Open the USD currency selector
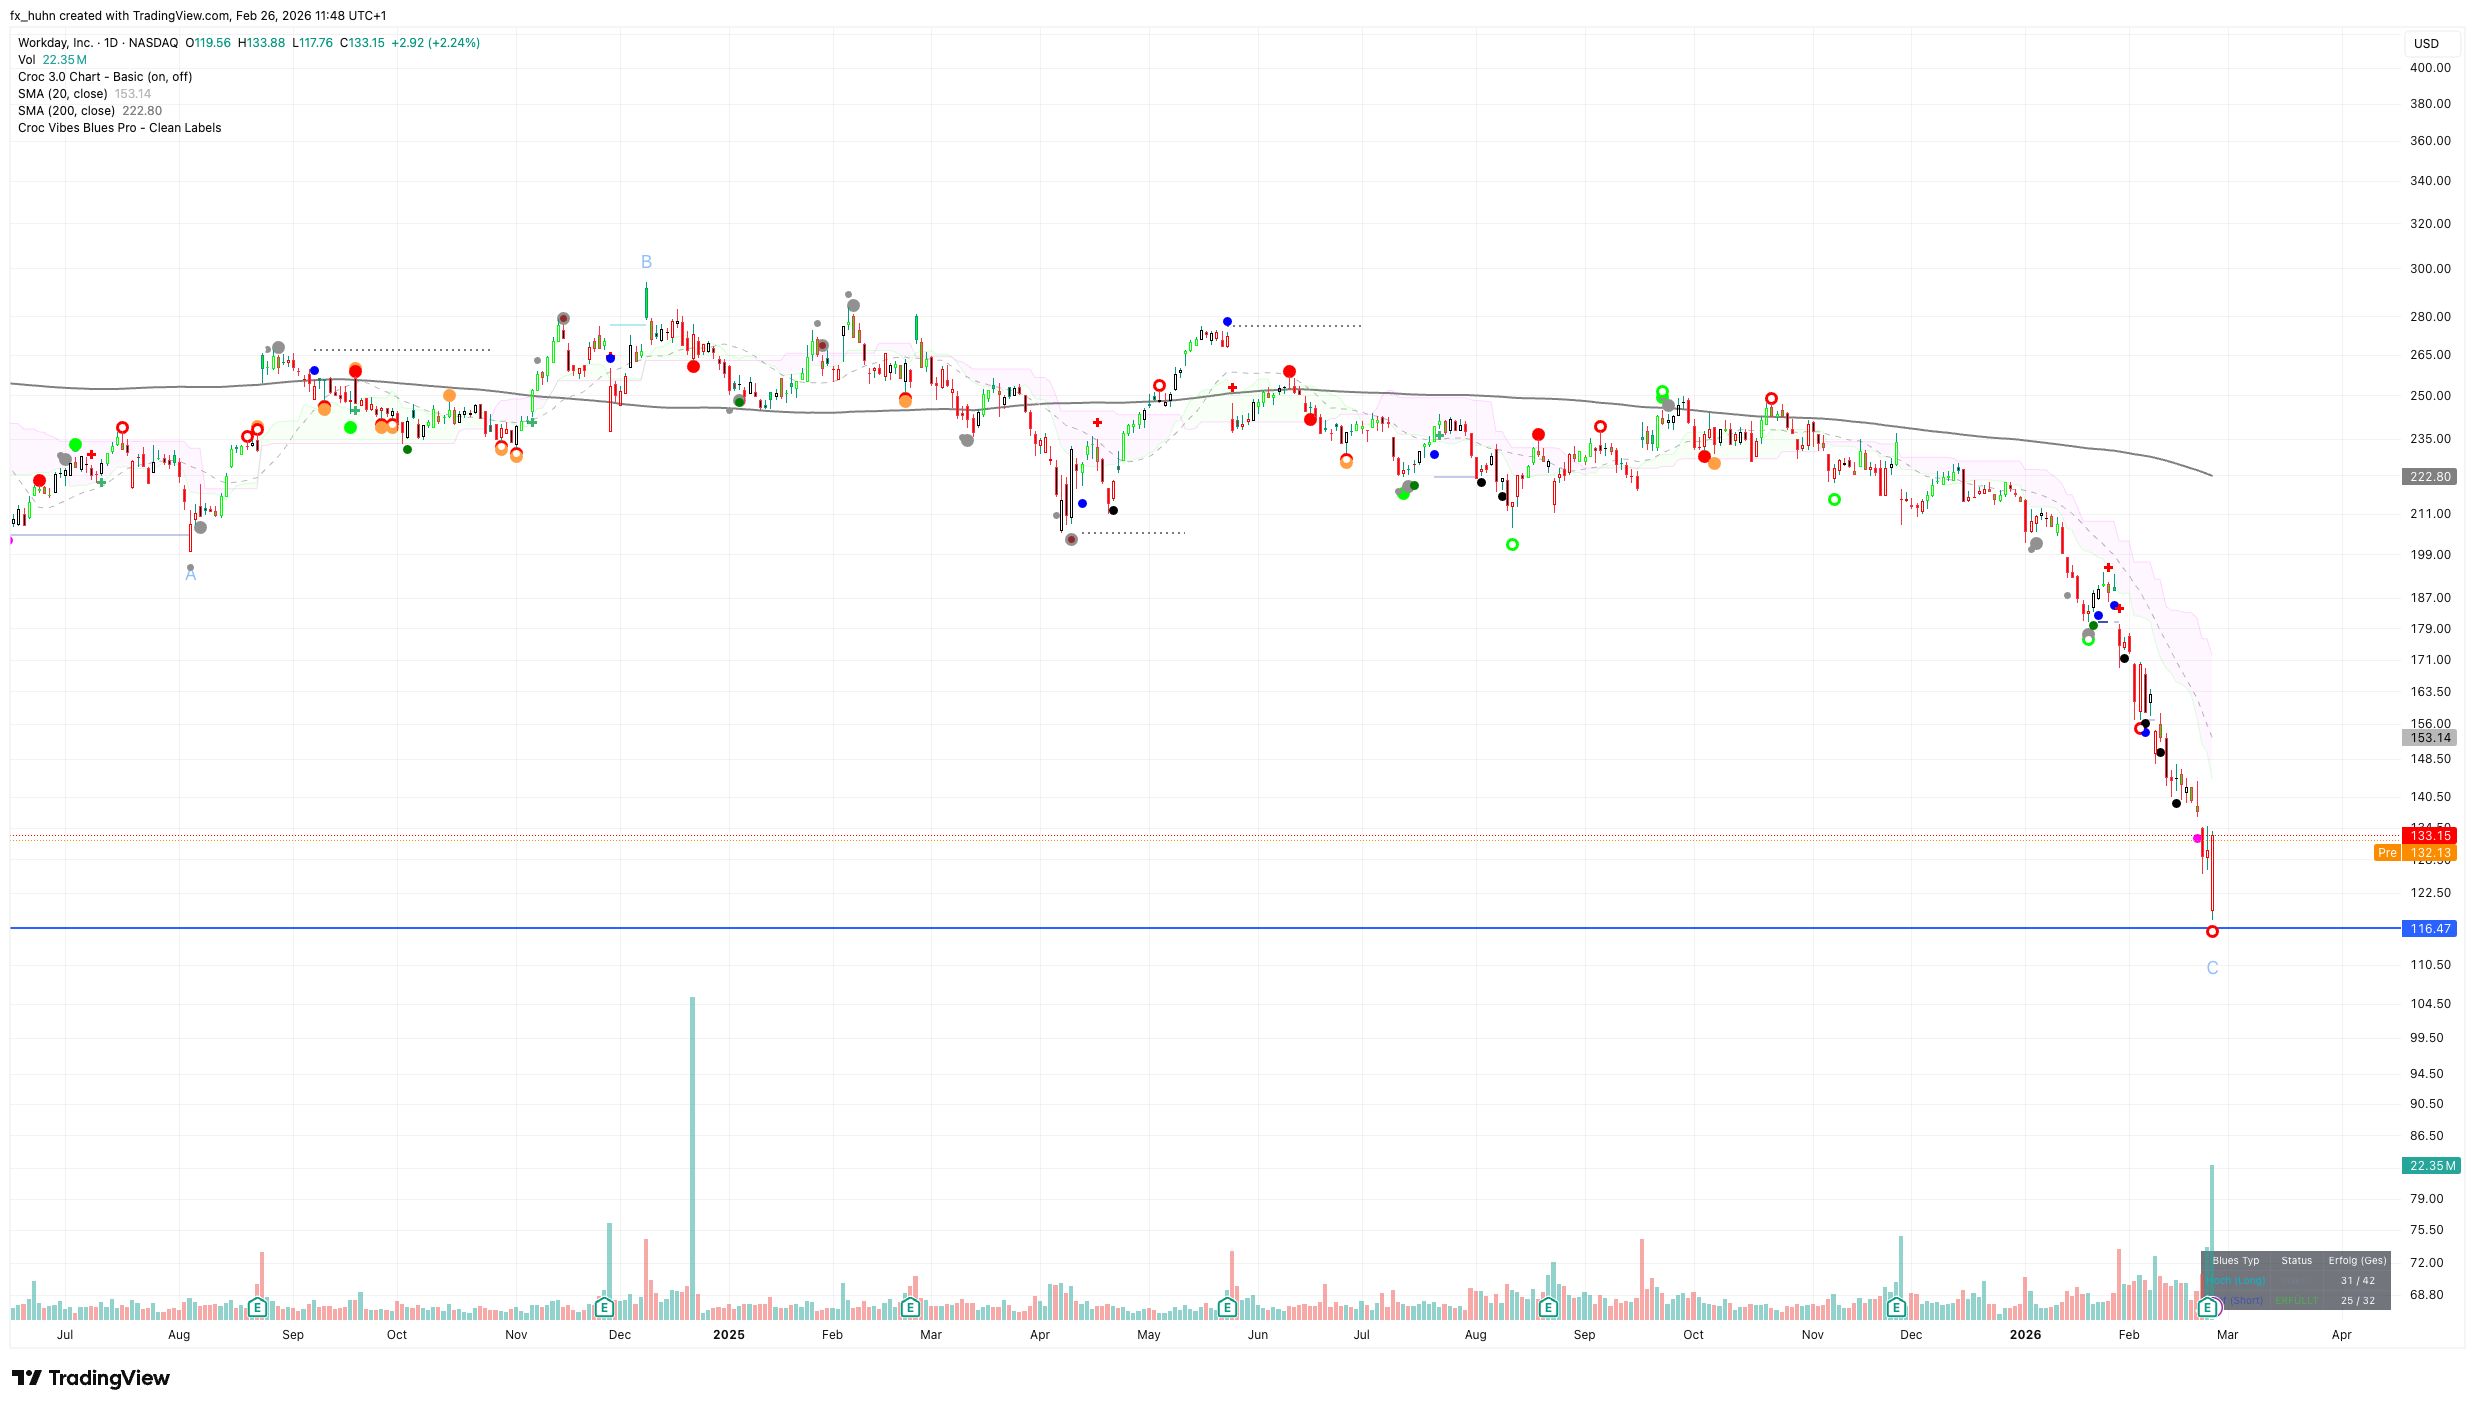Screen dimensions: 2475x1408 pos(2426,43)
